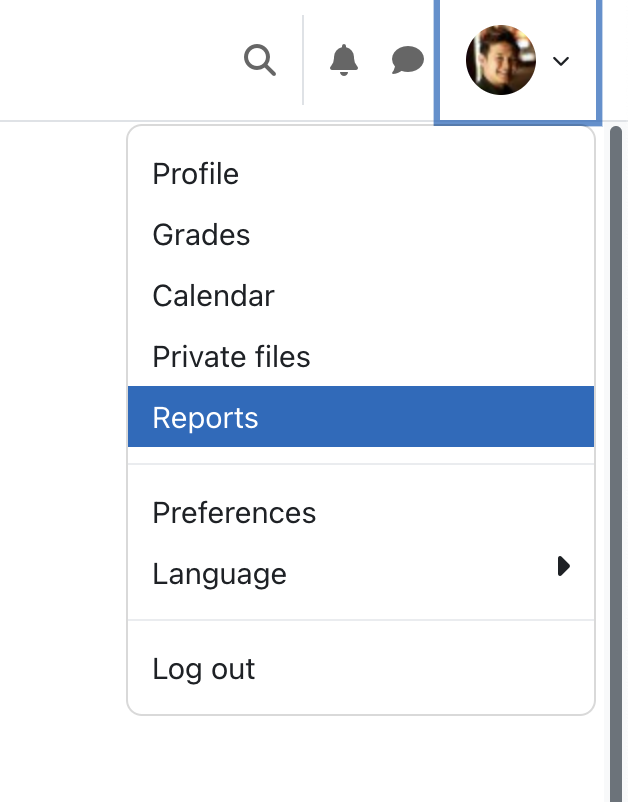Expand the Language submenu arrow
Viewport: 628px width, 802px height.
[x=563, y=566]
